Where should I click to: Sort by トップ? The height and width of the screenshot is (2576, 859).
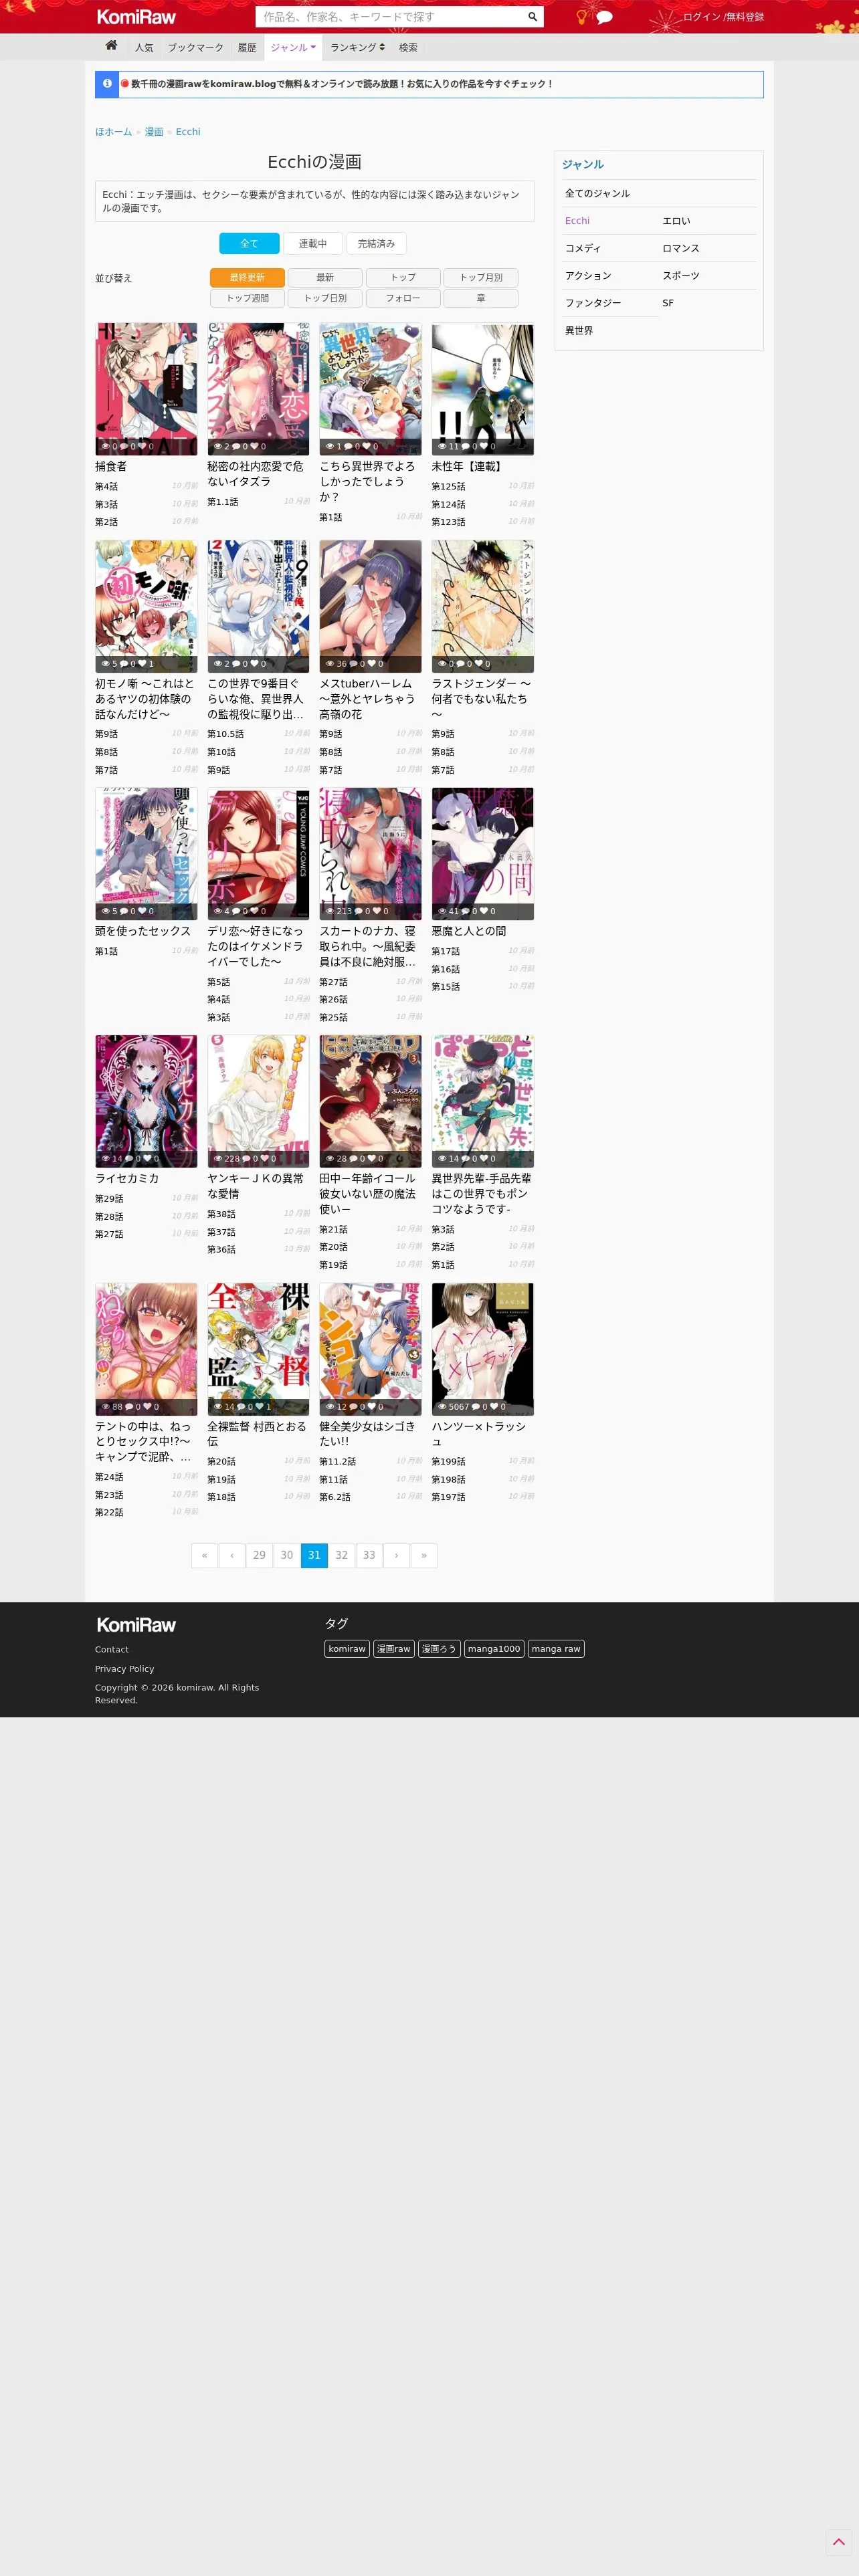403,277
